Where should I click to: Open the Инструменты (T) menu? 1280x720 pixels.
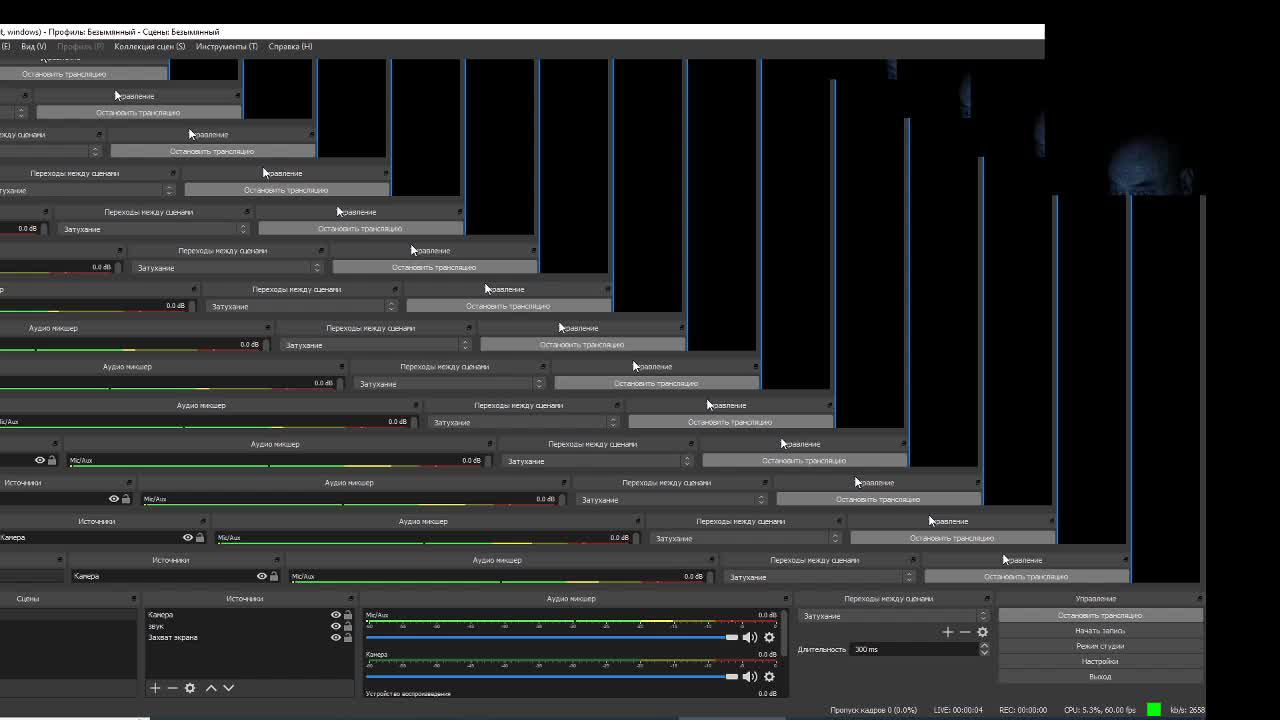(226, 46)
